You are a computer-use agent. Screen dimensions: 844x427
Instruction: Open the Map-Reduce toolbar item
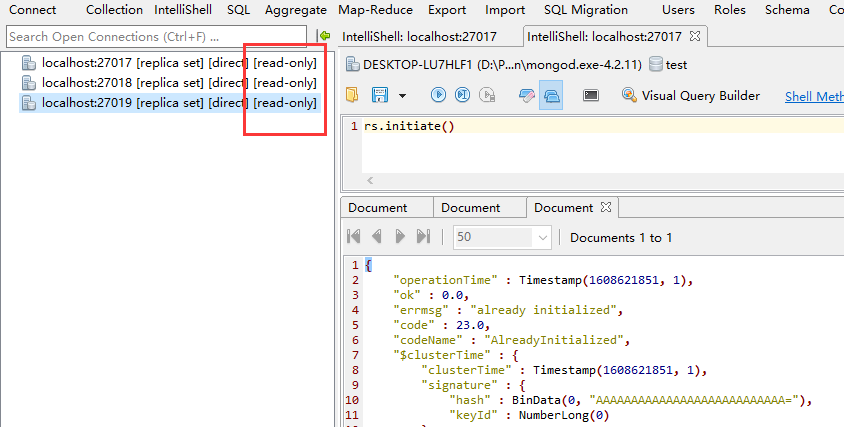click(375, 10)
